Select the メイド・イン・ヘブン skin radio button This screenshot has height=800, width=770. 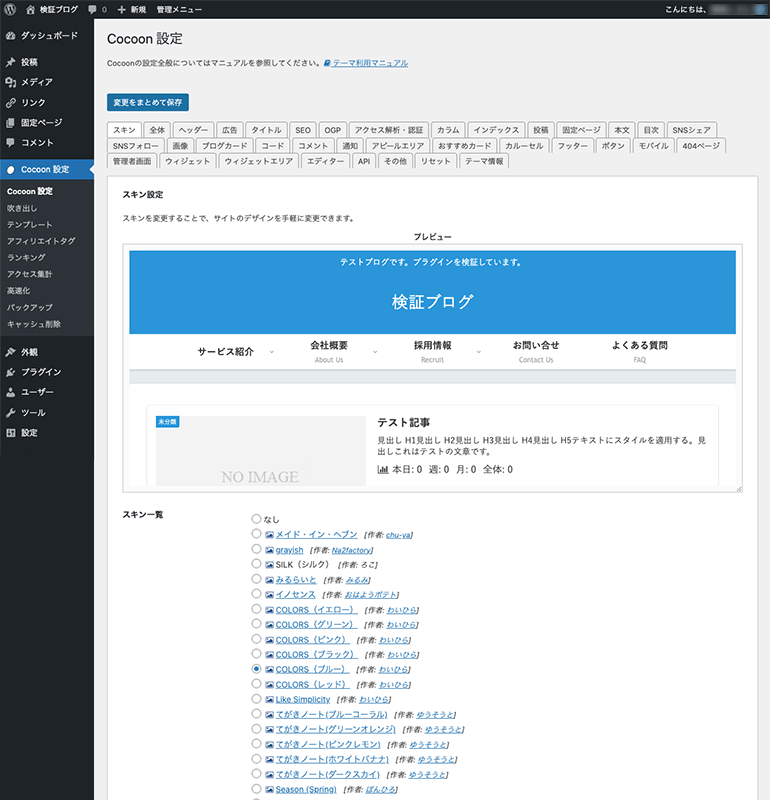coord(256,534)
